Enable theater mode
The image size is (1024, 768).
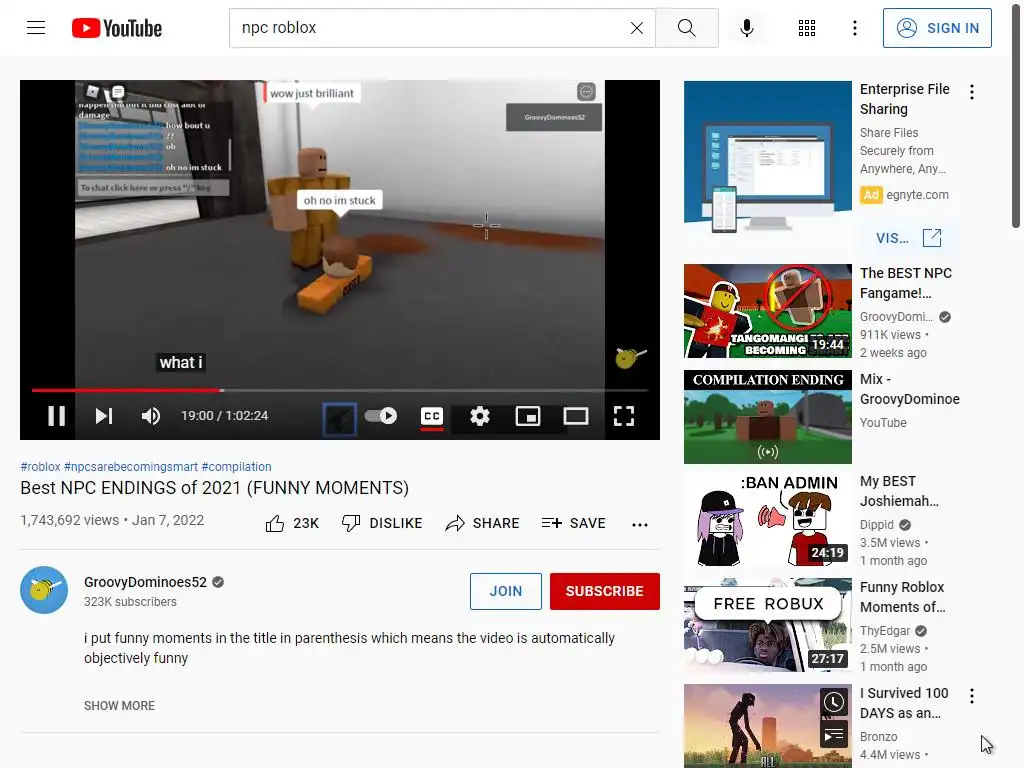[576, 416]
